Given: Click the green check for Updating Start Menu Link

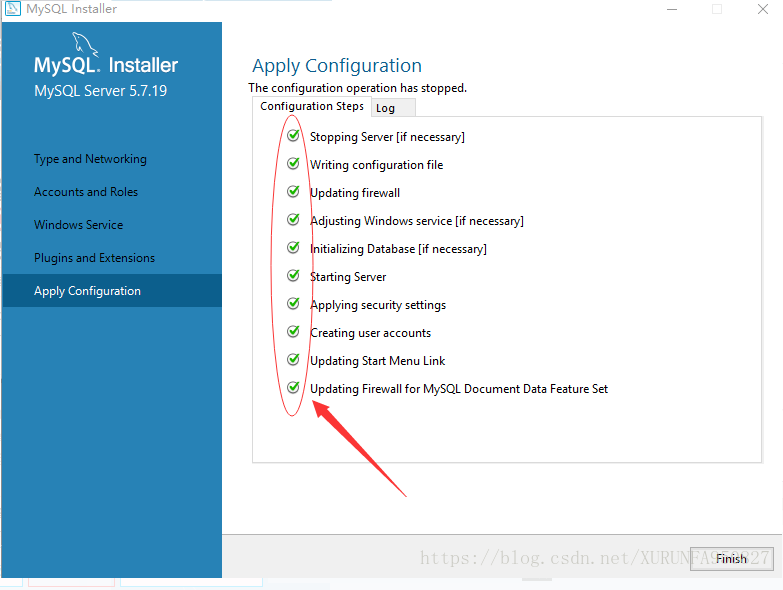Looking at the screenshot, I should tap(293, 360).
